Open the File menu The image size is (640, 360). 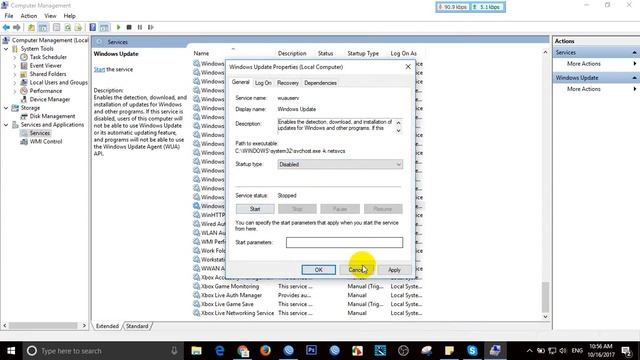point(9,16)
